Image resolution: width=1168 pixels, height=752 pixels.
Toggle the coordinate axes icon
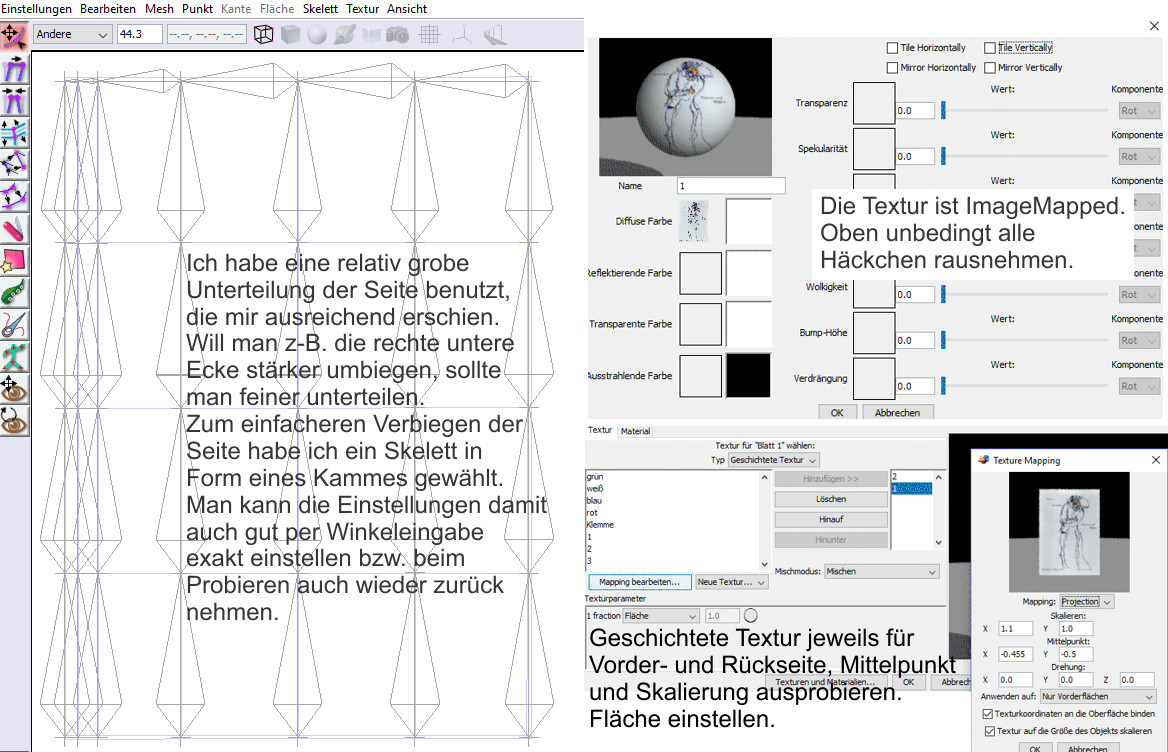click(462, 34)
